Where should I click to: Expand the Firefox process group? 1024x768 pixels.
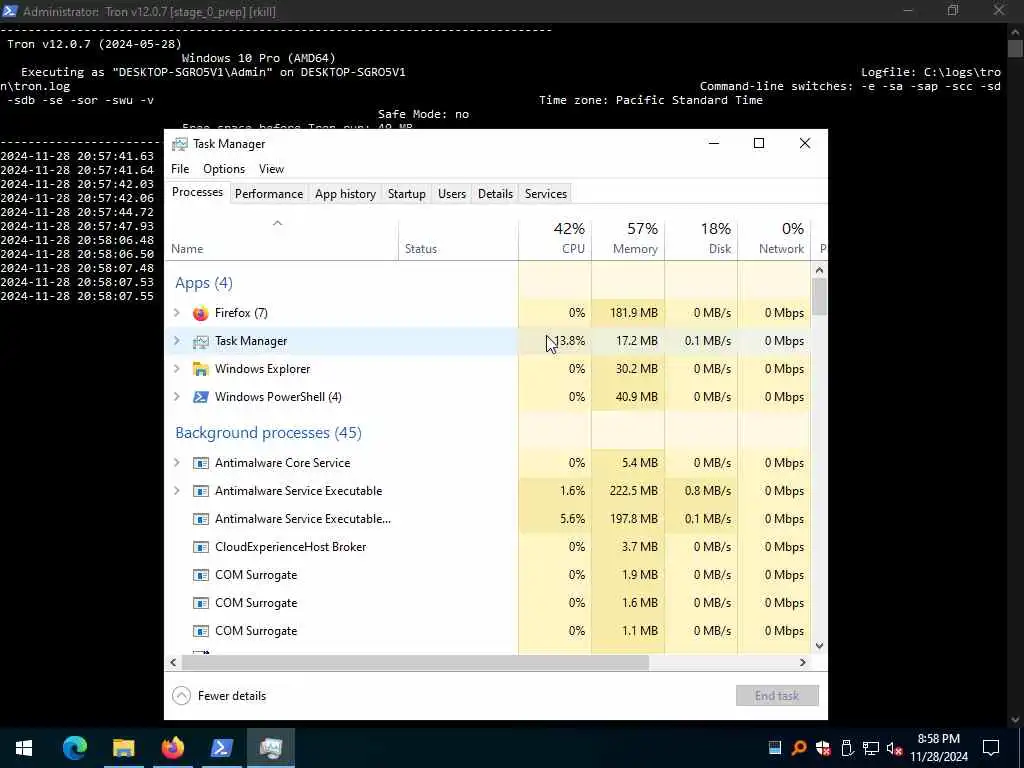pos(176,313)
